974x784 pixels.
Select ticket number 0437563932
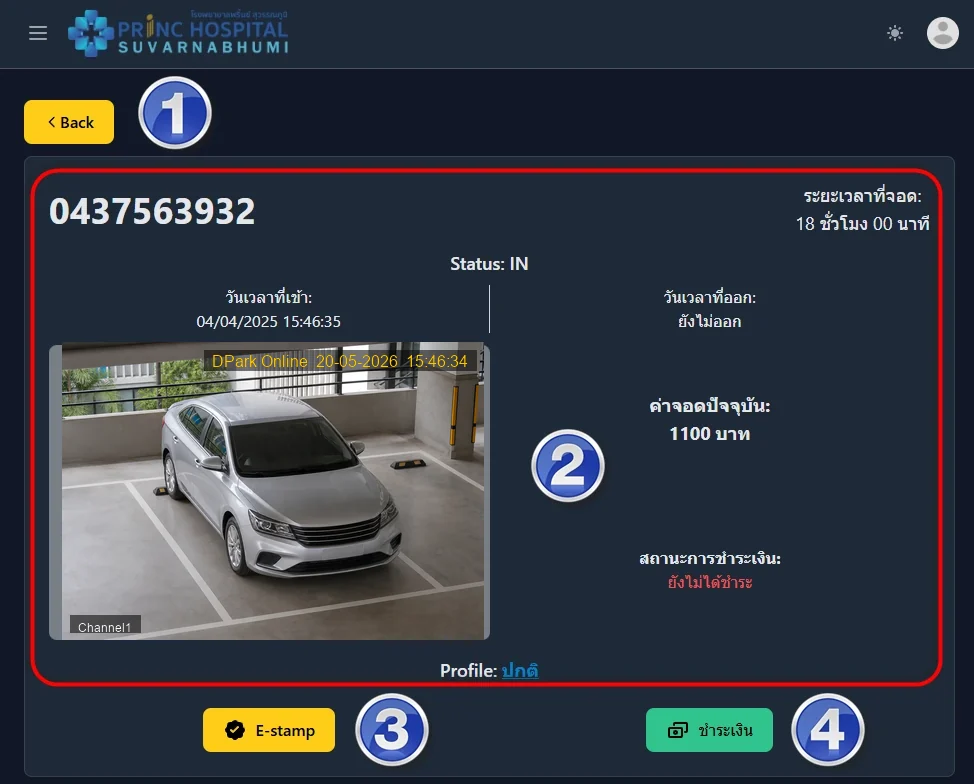click(152, 211)
